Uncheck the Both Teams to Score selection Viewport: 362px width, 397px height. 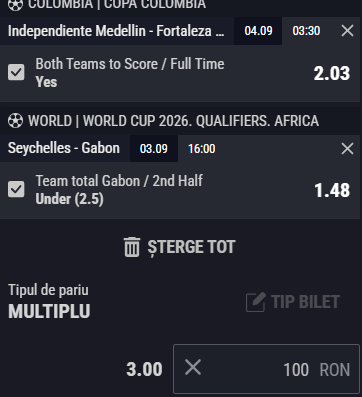(16, 72)
